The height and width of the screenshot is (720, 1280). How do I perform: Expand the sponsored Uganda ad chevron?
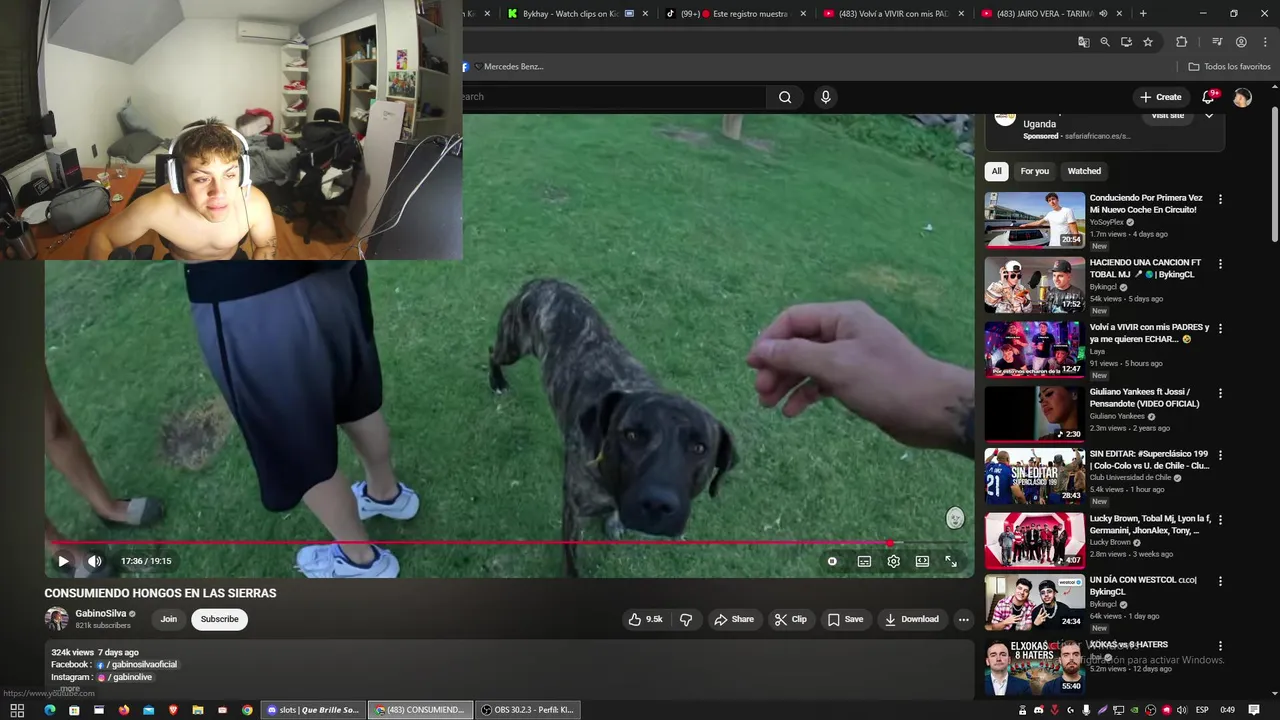[x=1209, y=116]
